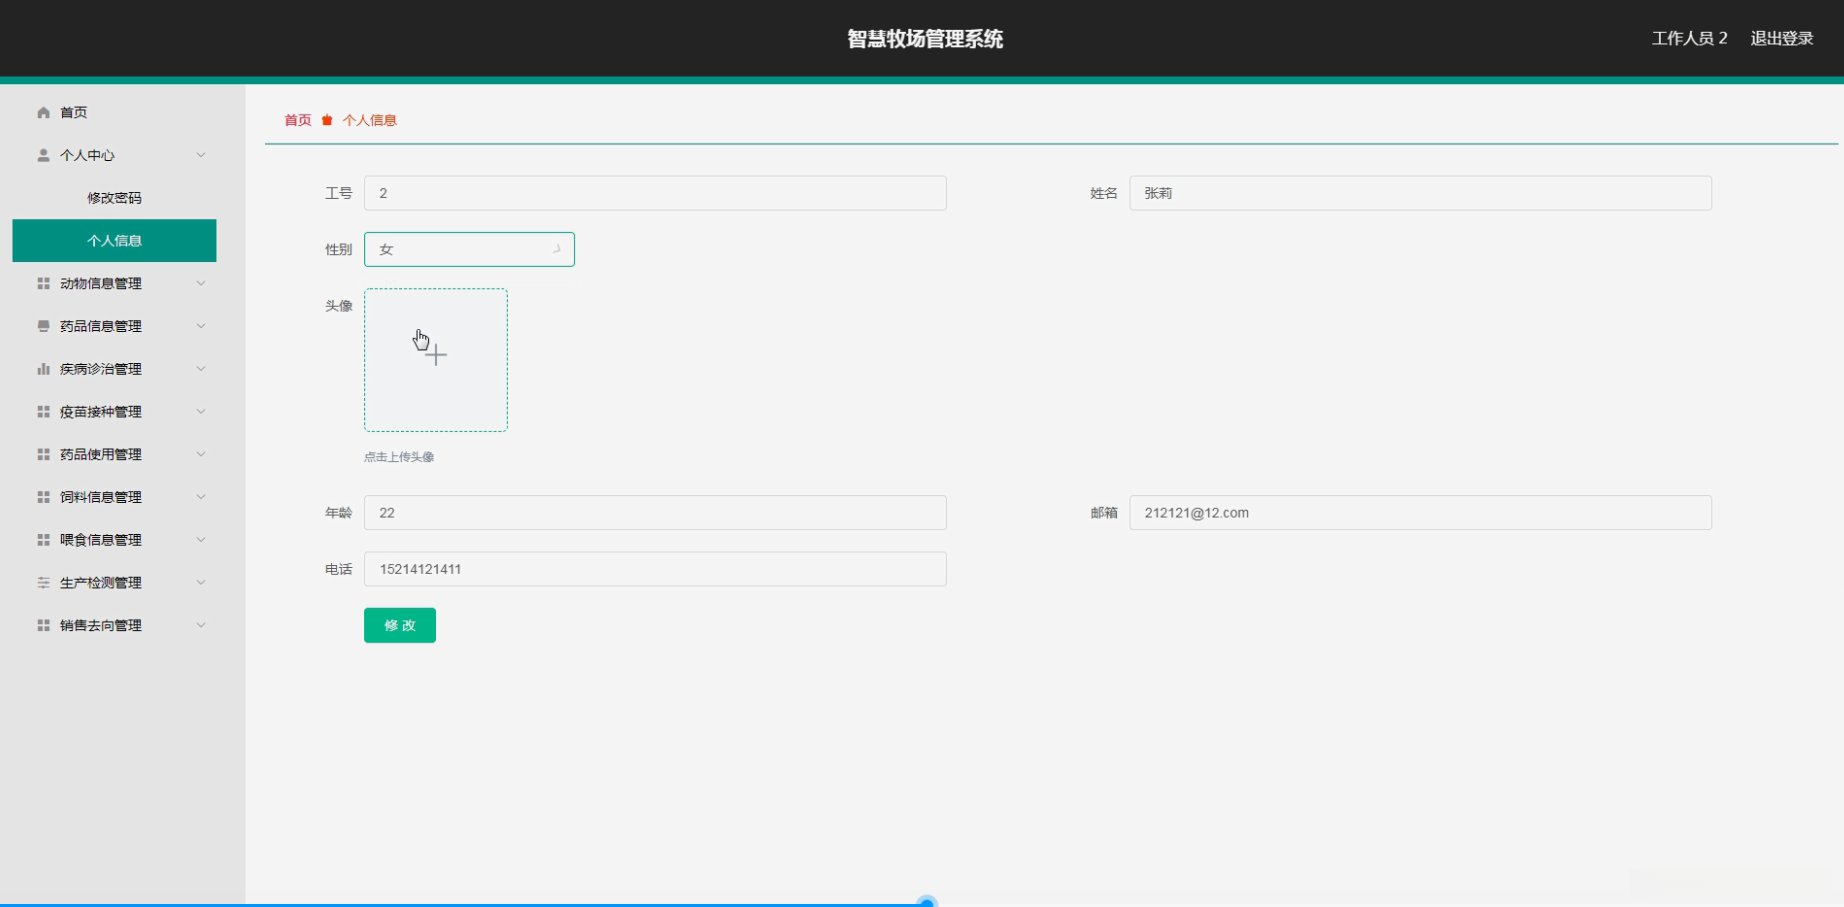Click the green 修改 button

(400, 625)
